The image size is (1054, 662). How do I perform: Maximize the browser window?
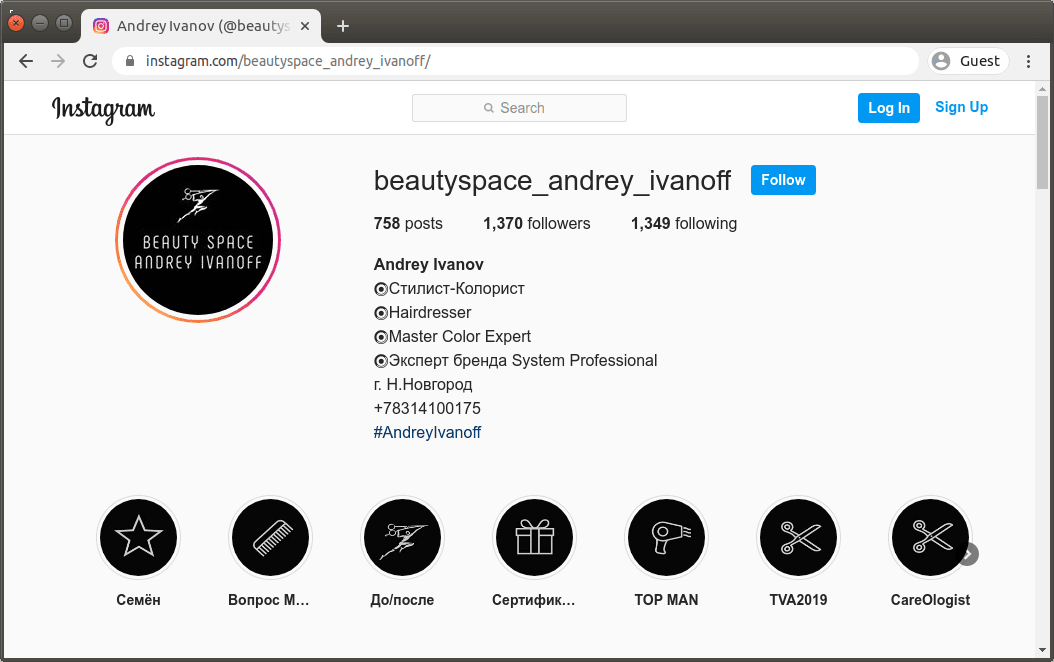pyautogui.click(x=64, y=23)
